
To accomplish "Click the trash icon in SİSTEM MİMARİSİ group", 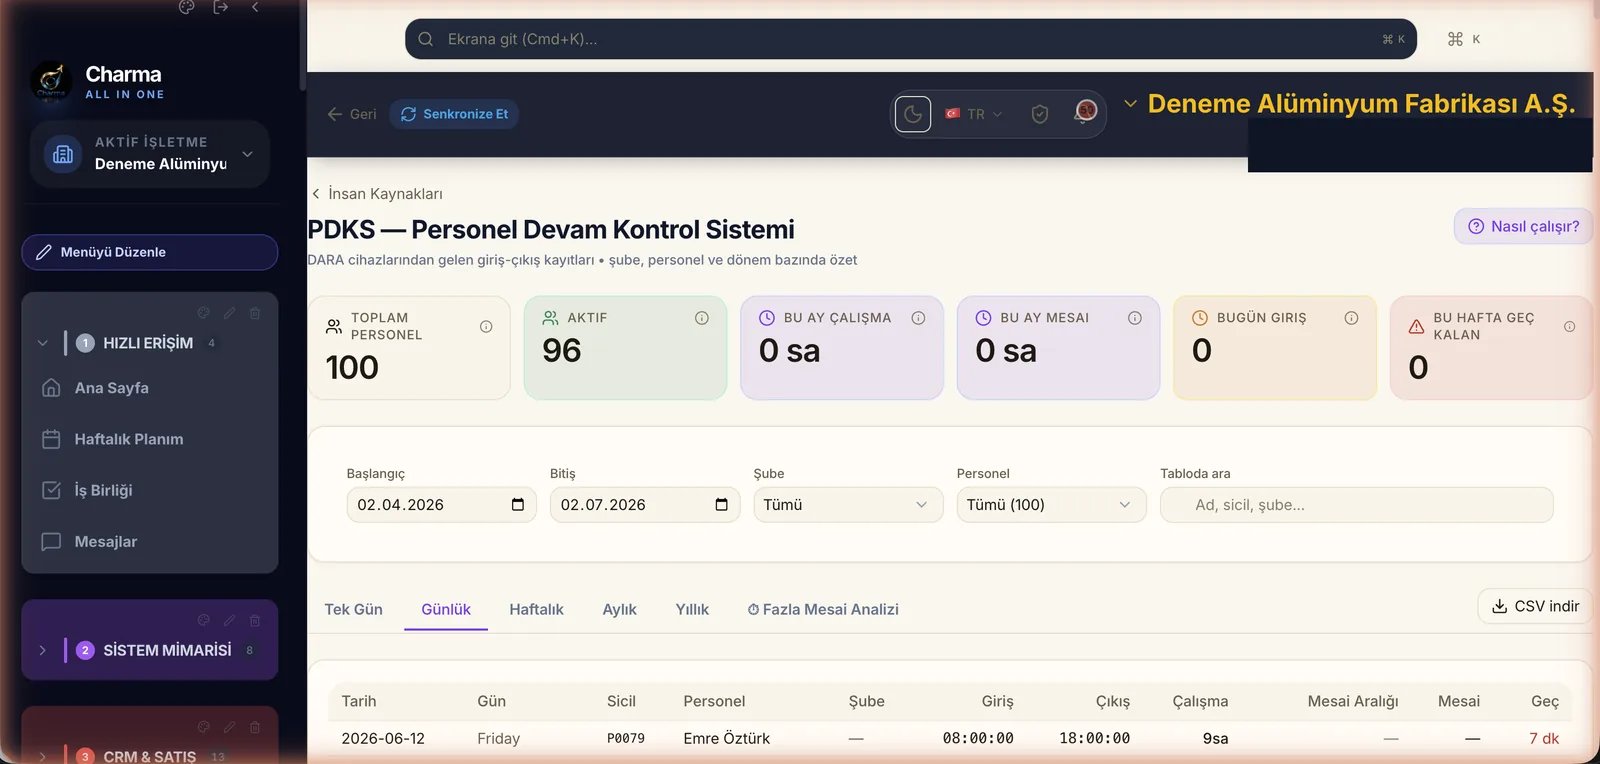I will (x=255, y=620).
